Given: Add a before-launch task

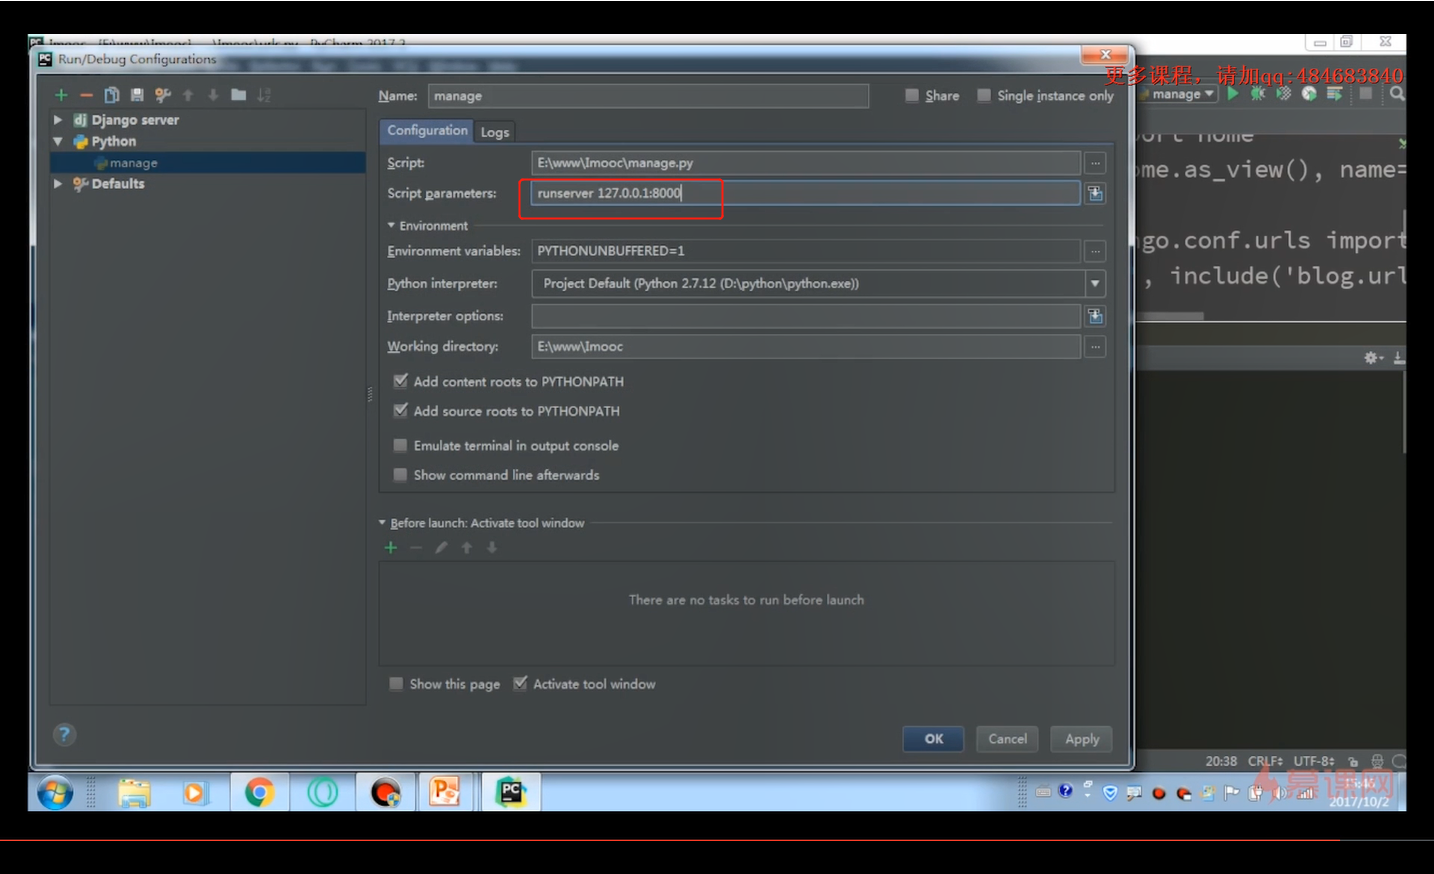Looking at the screenshot, I should pos(391,547).
